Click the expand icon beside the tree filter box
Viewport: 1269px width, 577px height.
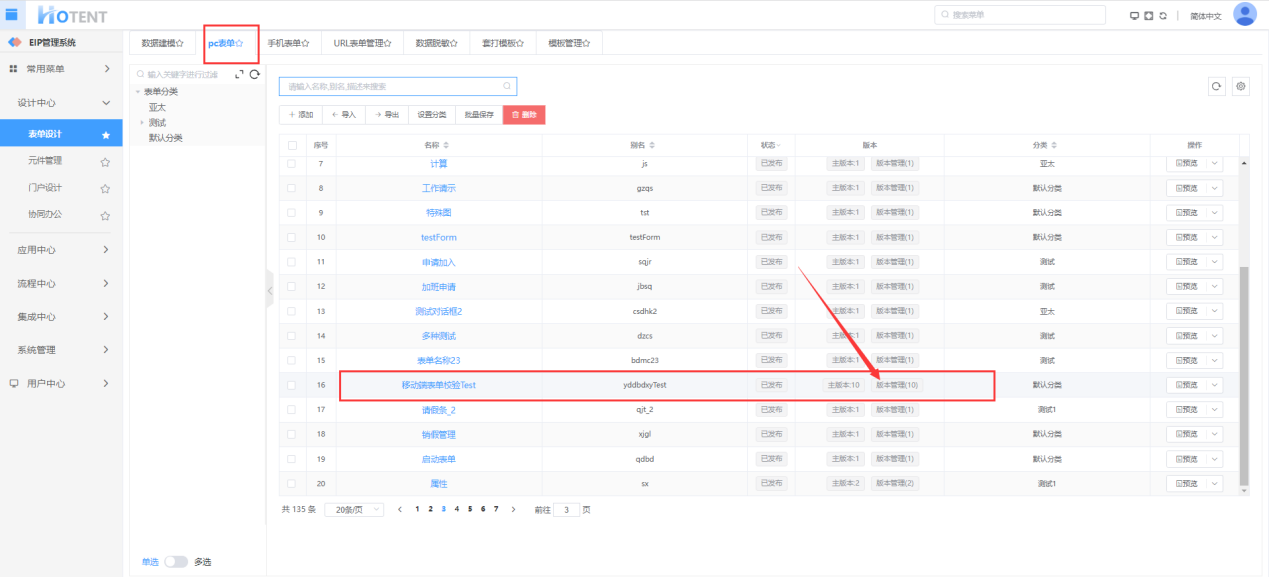pos(239,74)
